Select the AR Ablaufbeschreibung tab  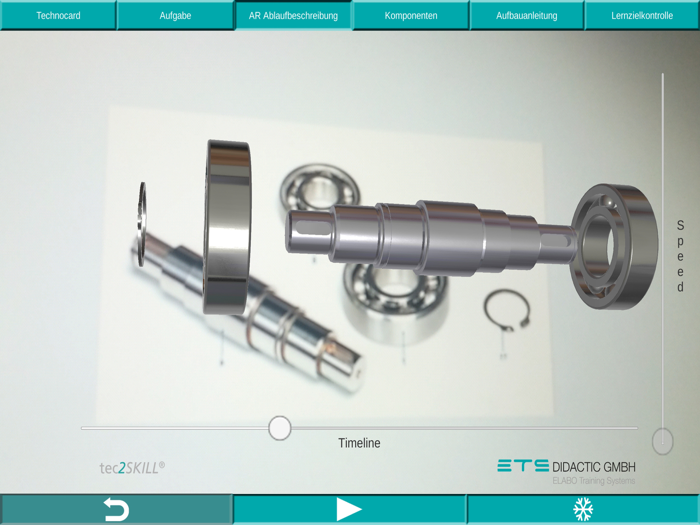click(293, 15)
